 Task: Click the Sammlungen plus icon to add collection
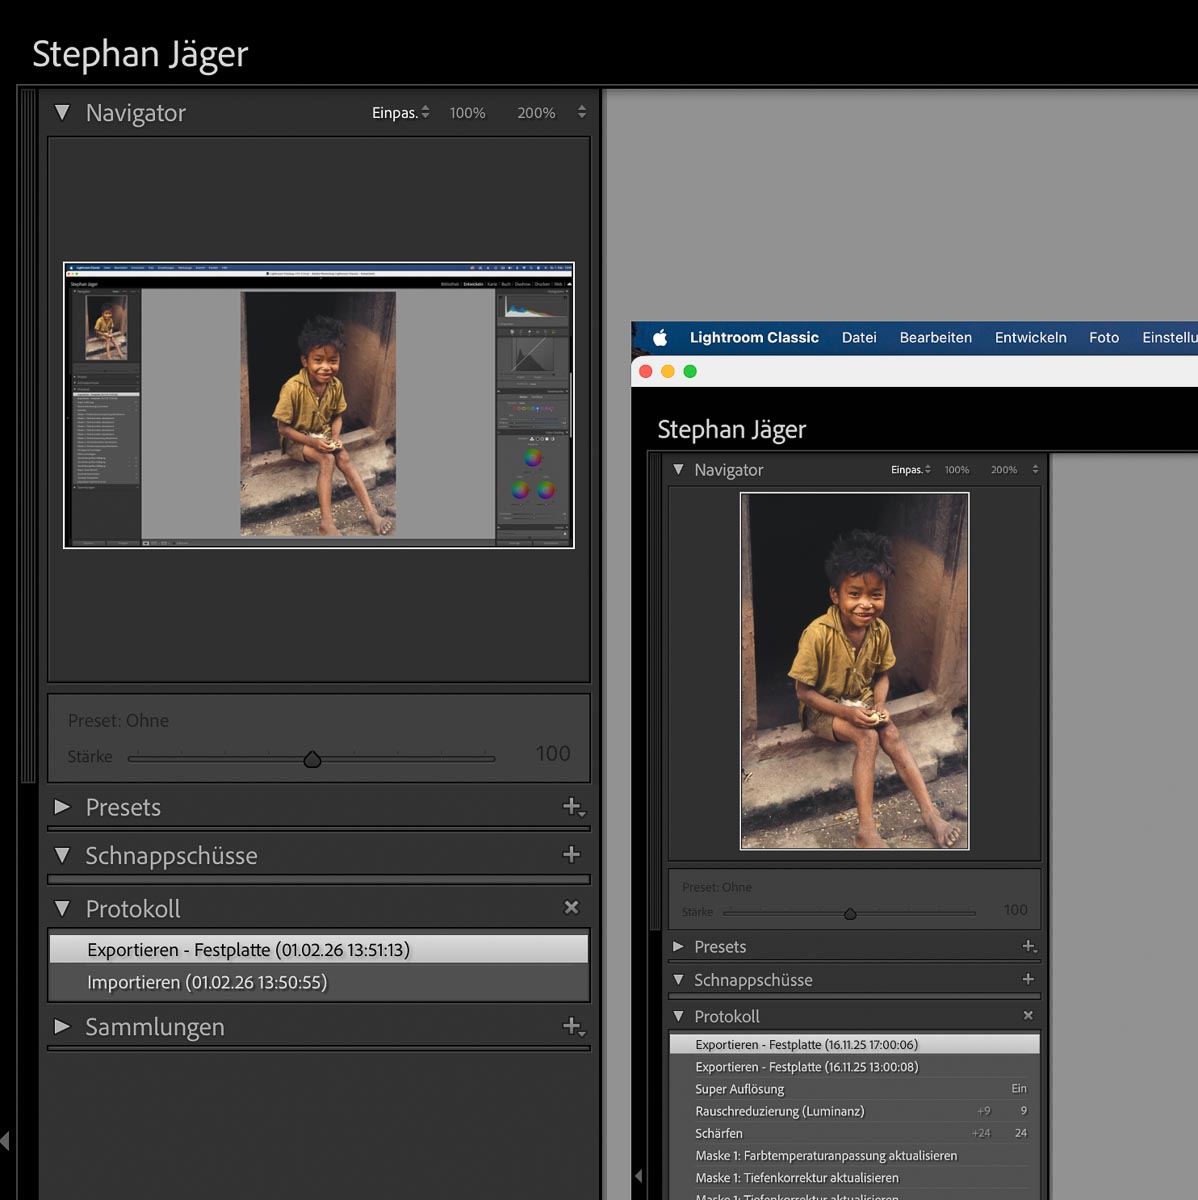pyautogui.click(x=572, y=1027)
